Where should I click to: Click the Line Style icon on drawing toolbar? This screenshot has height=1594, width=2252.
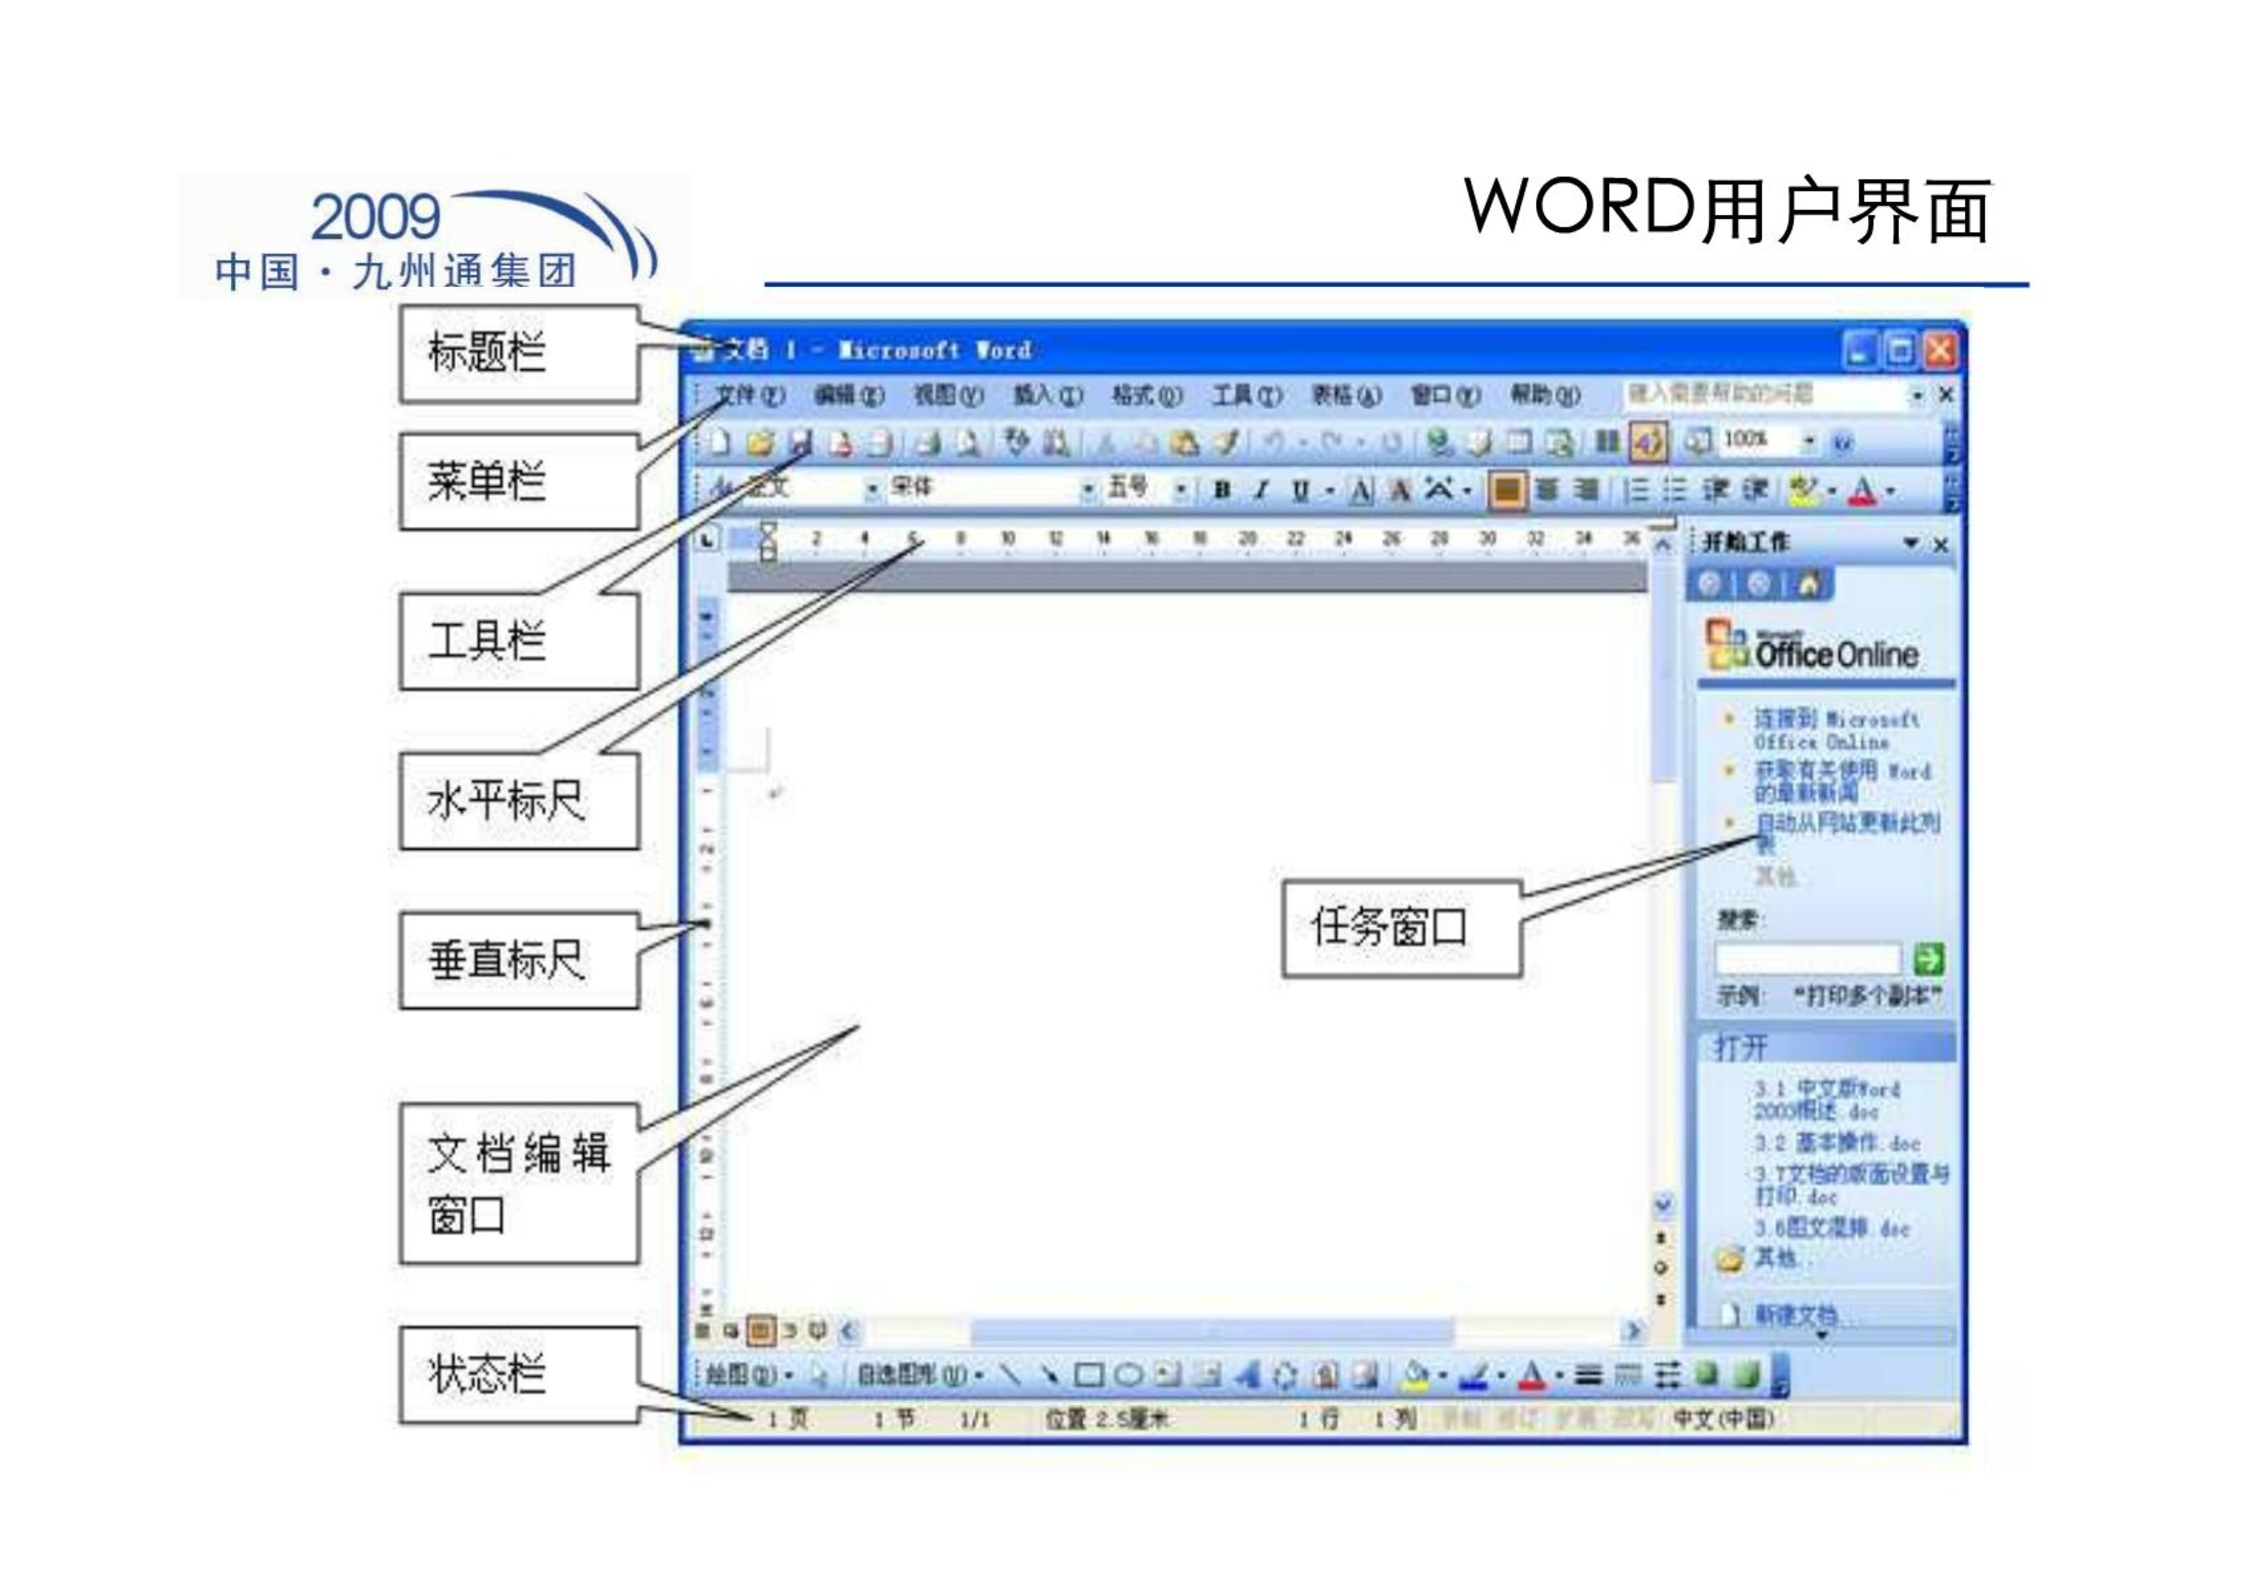tap(1589, 1376)
